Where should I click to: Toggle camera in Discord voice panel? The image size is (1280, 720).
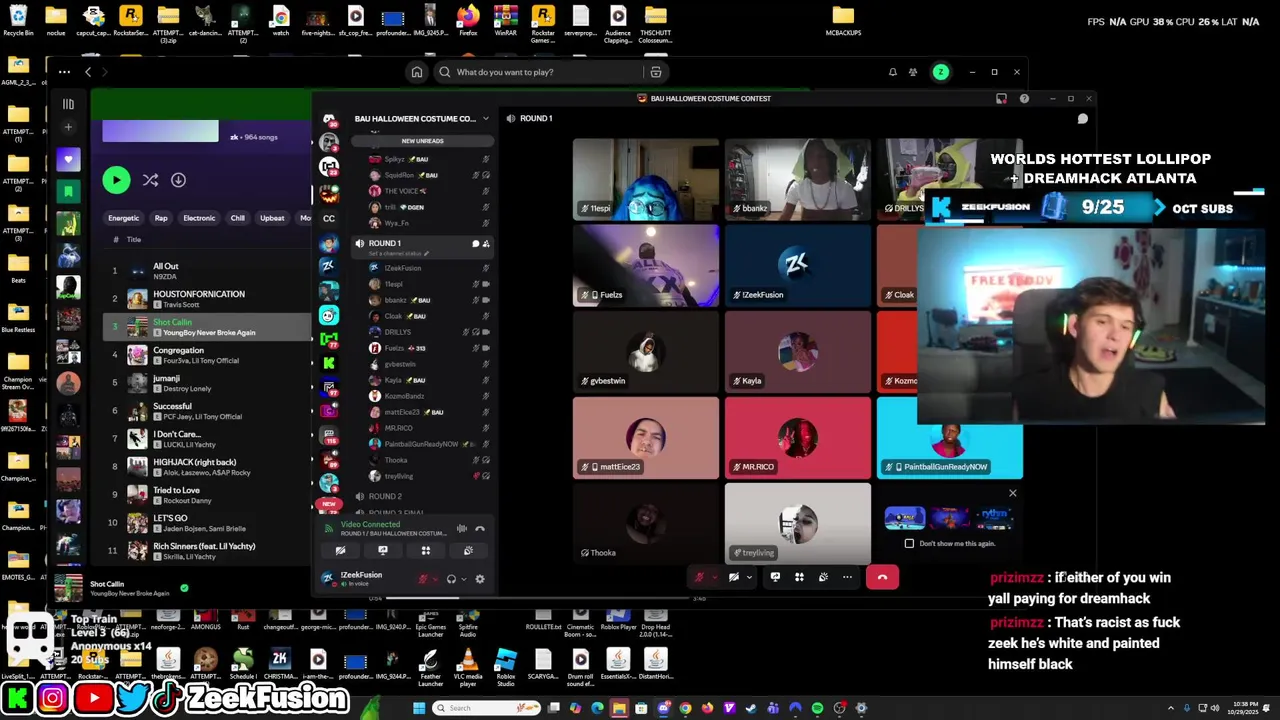[x=340, y=550]
